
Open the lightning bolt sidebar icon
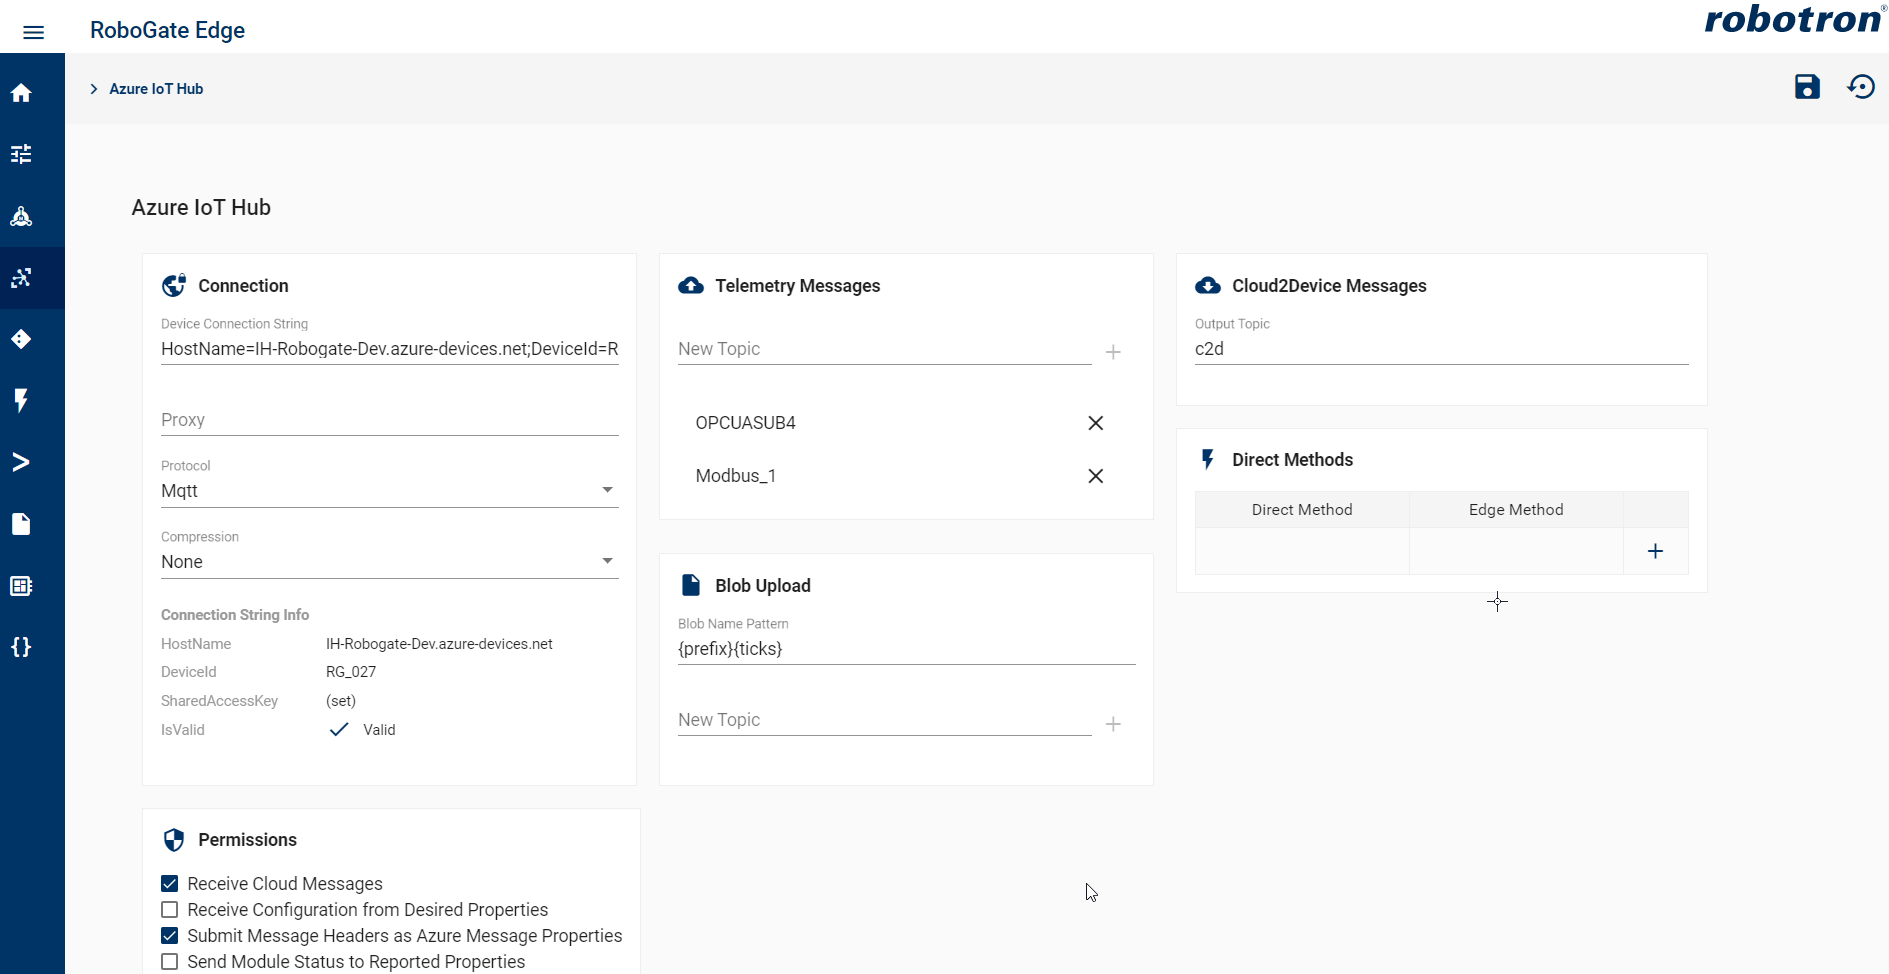pyautogui.click(x=21, y=400)
